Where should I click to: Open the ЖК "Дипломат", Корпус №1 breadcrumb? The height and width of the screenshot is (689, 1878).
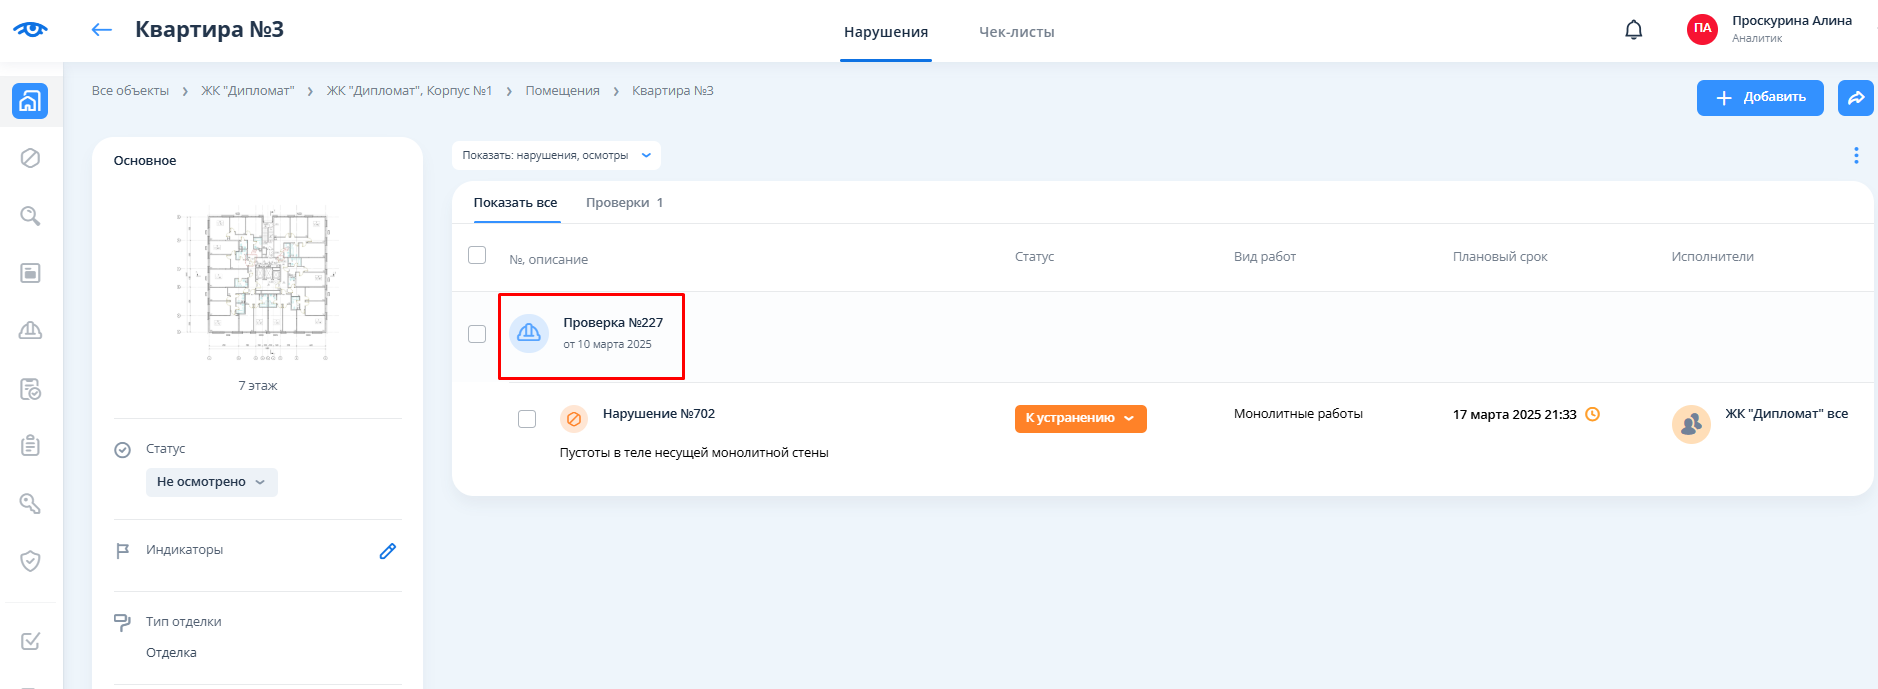(409, 91)
